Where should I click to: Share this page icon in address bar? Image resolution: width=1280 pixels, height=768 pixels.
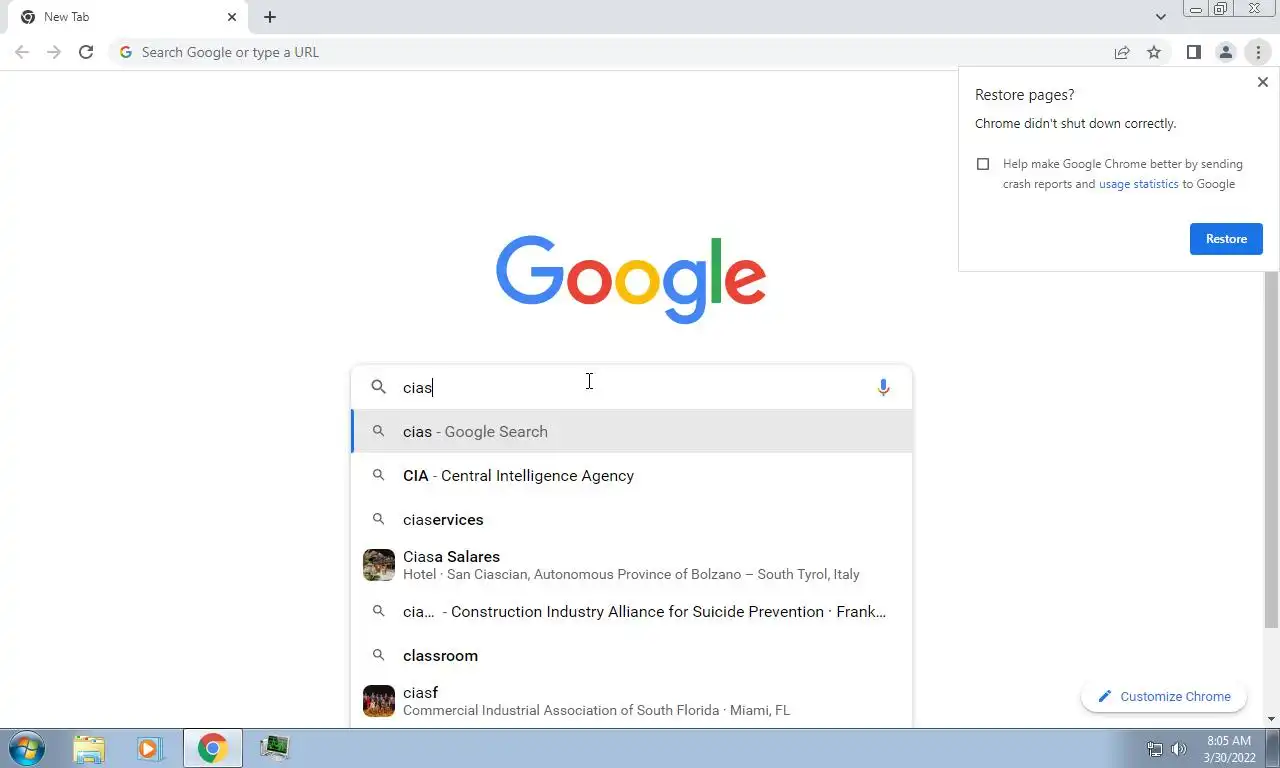(1122, 52)
